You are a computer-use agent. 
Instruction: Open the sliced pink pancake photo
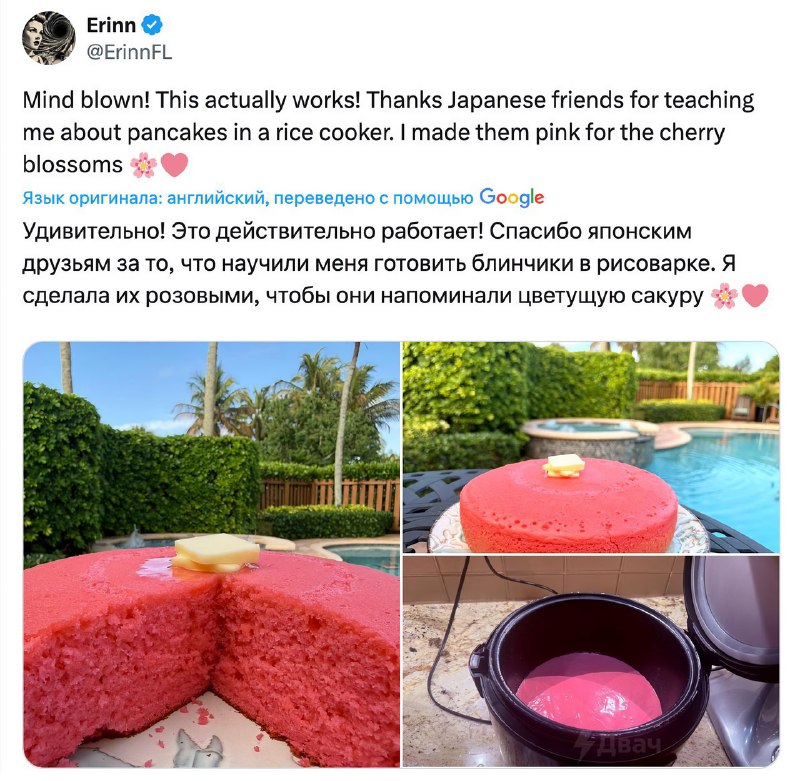(212, 555)
